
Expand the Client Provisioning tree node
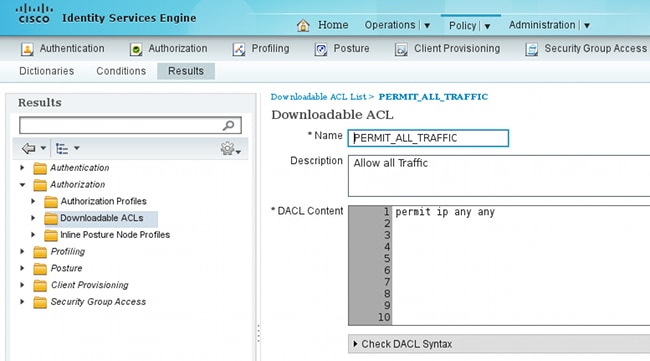(22, 285)
